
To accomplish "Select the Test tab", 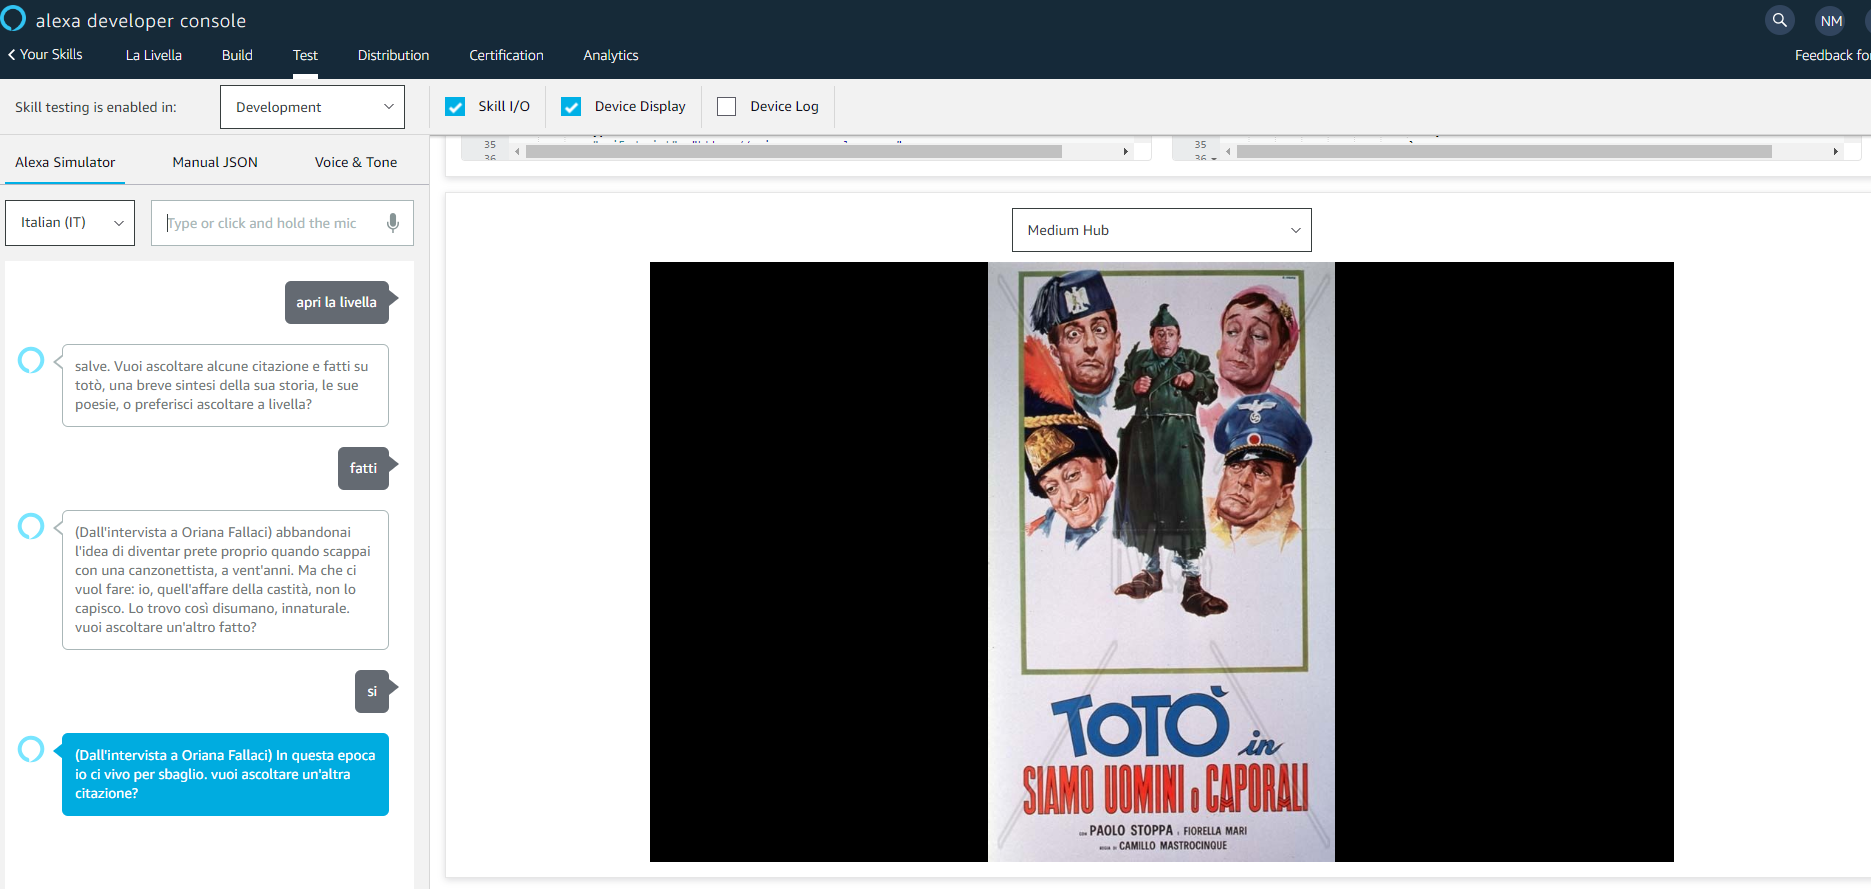I will click(305, 55).
